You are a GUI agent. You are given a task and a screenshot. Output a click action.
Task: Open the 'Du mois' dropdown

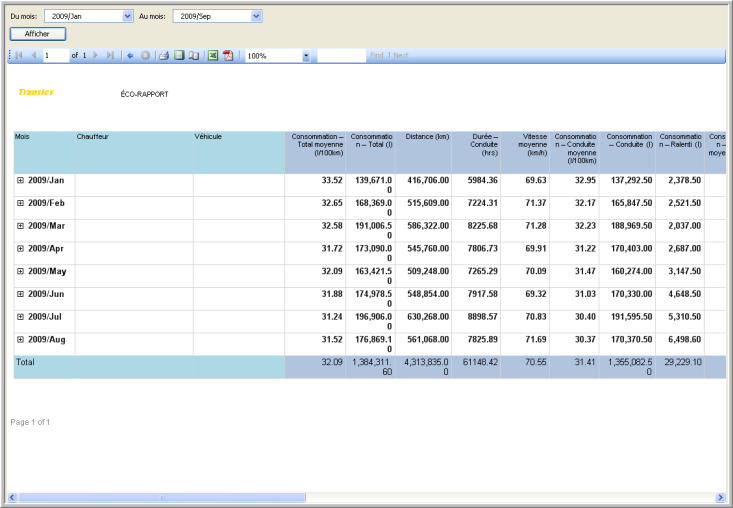pyautogui.click(x=127, y=16)
